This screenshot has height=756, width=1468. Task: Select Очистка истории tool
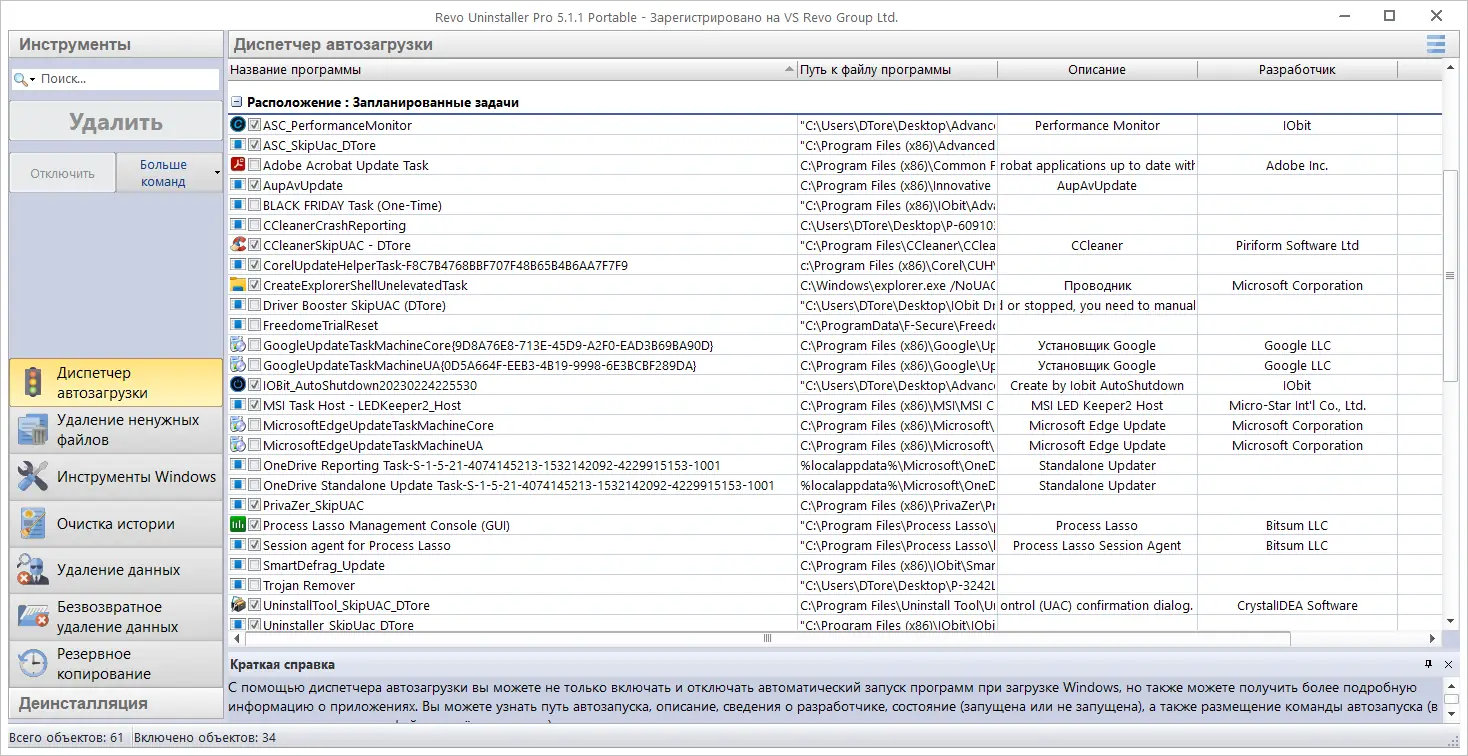[116, 524]
